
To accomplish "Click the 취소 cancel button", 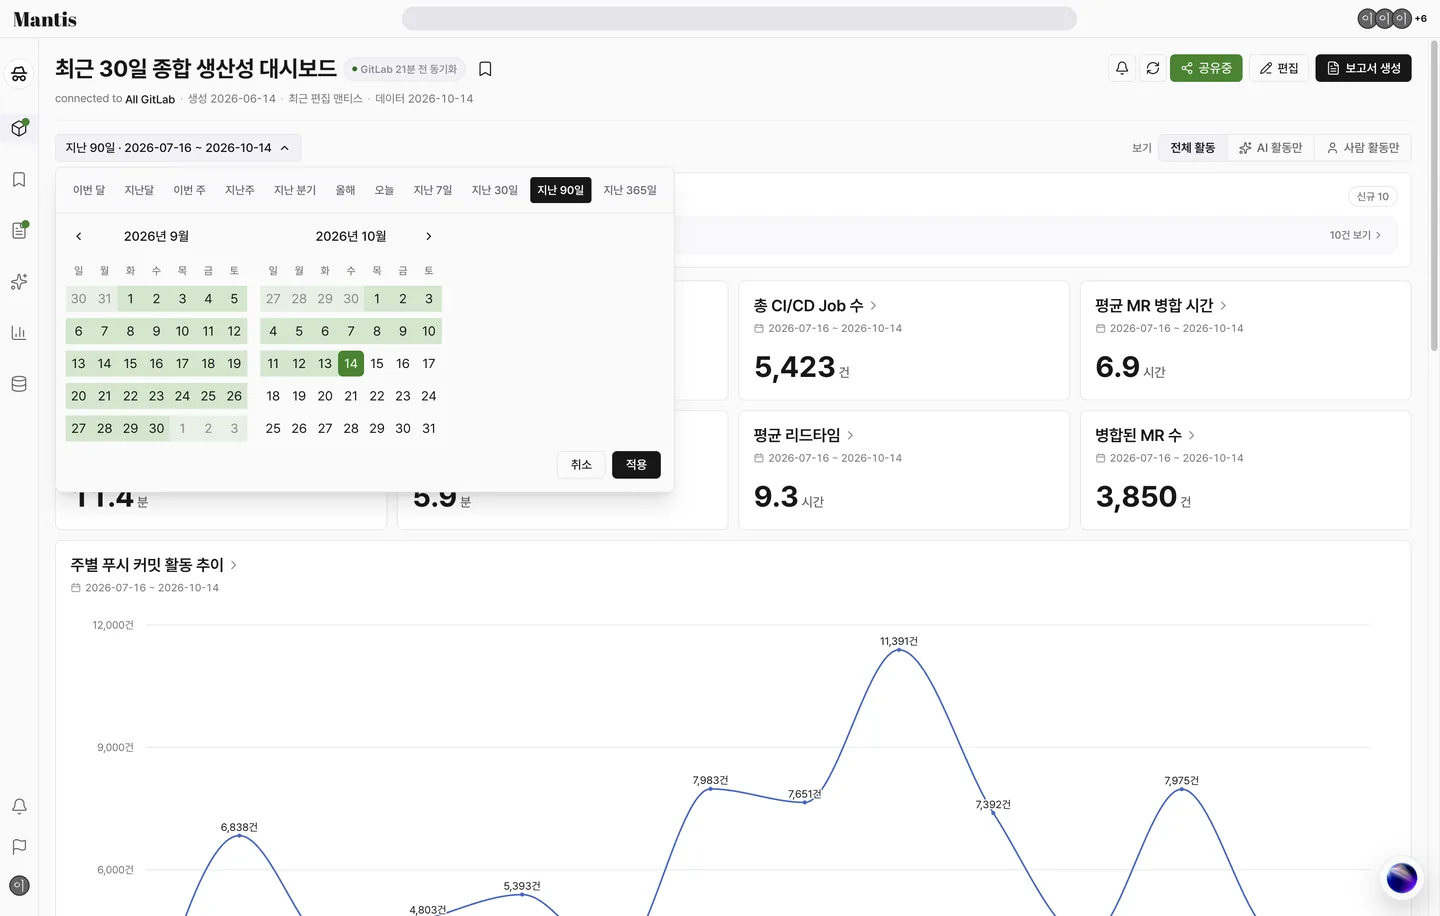I will (x=581, y=465).
